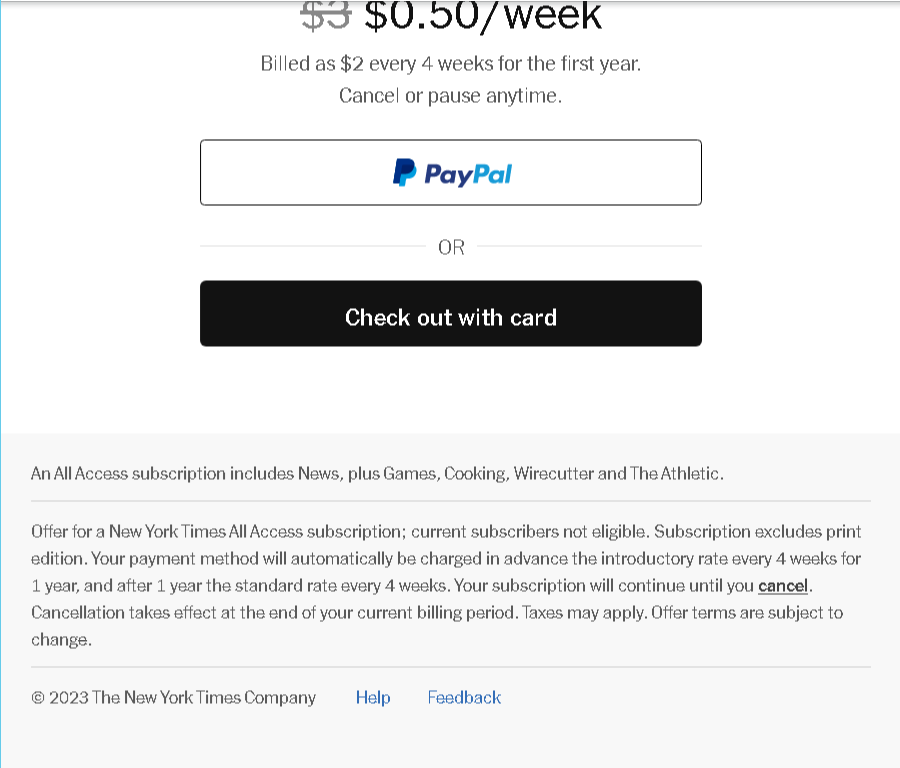Pay using the PayPal button

click(451, 172)
